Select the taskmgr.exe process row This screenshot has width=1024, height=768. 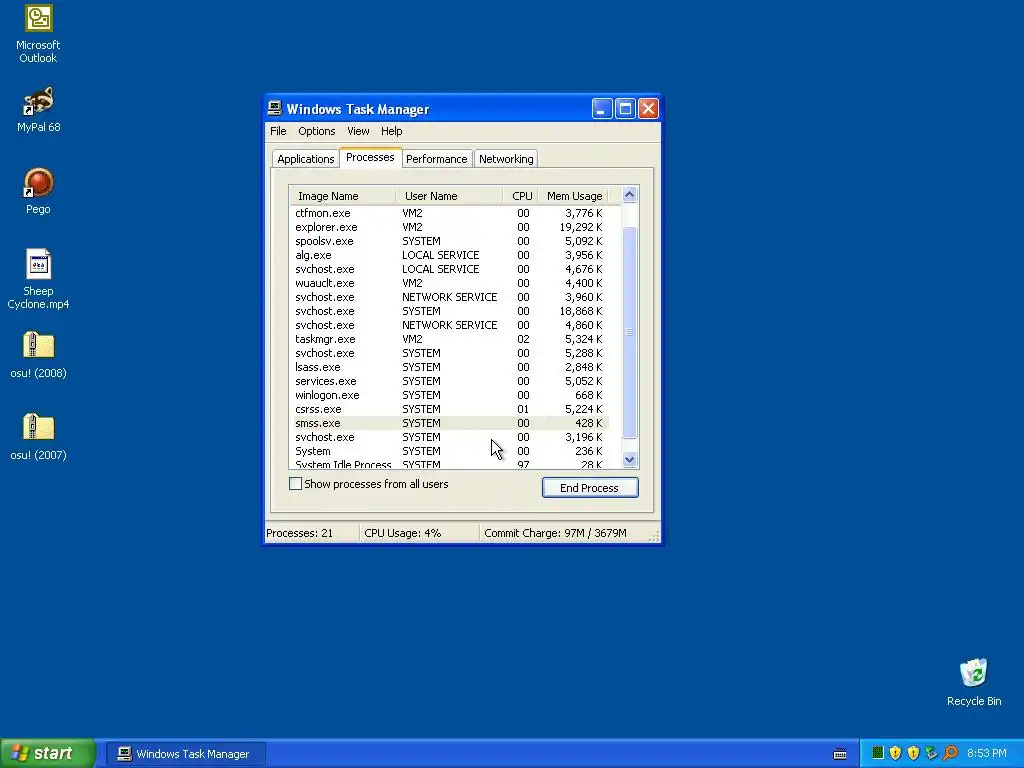point(449,340)
